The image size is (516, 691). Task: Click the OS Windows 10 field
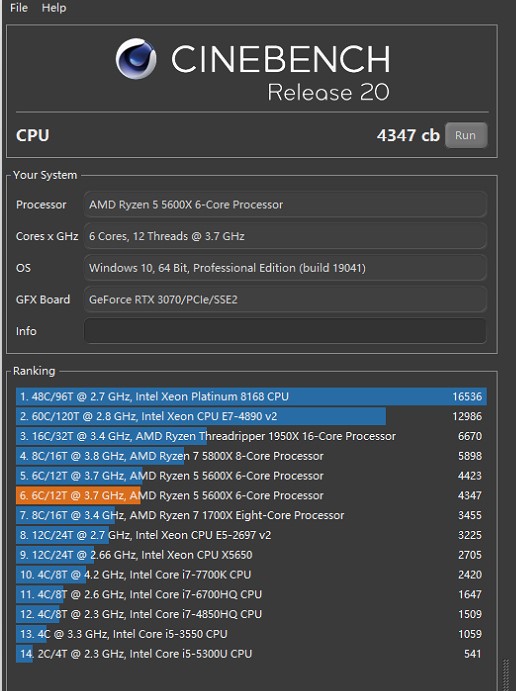(x=285, y=268)
